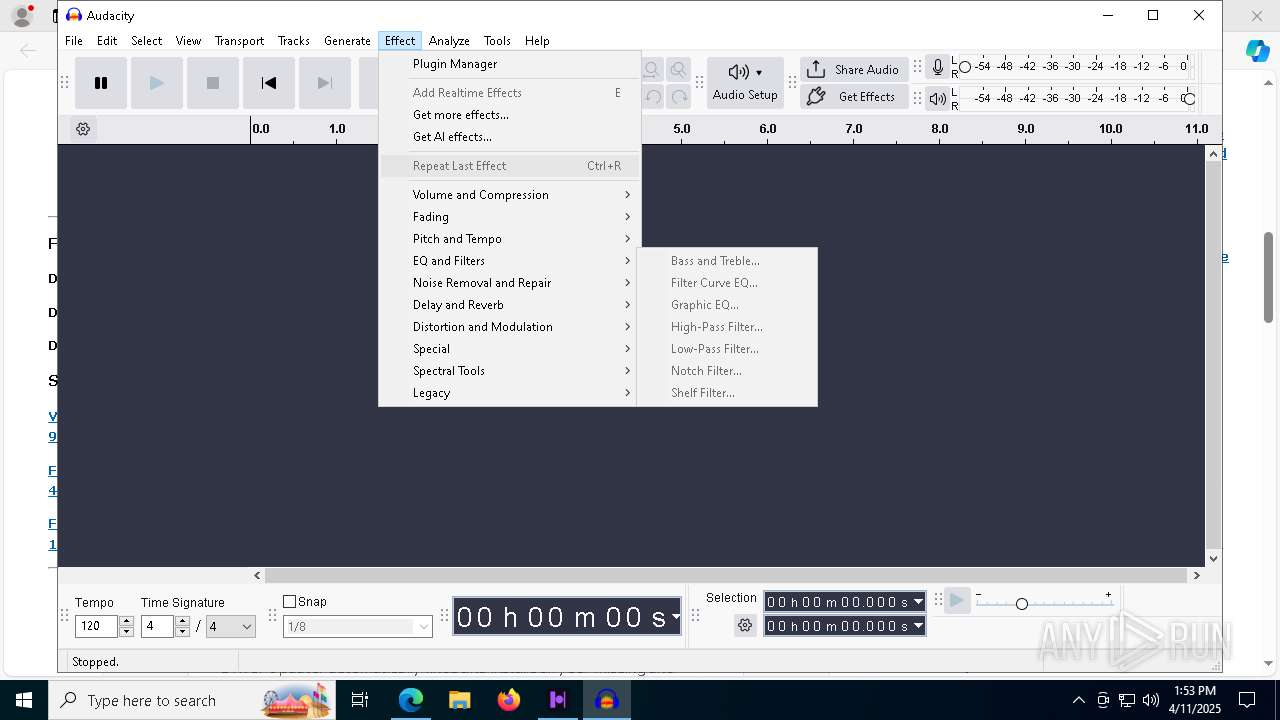Click the Play button in transport toolbar

tap(157, 83)
